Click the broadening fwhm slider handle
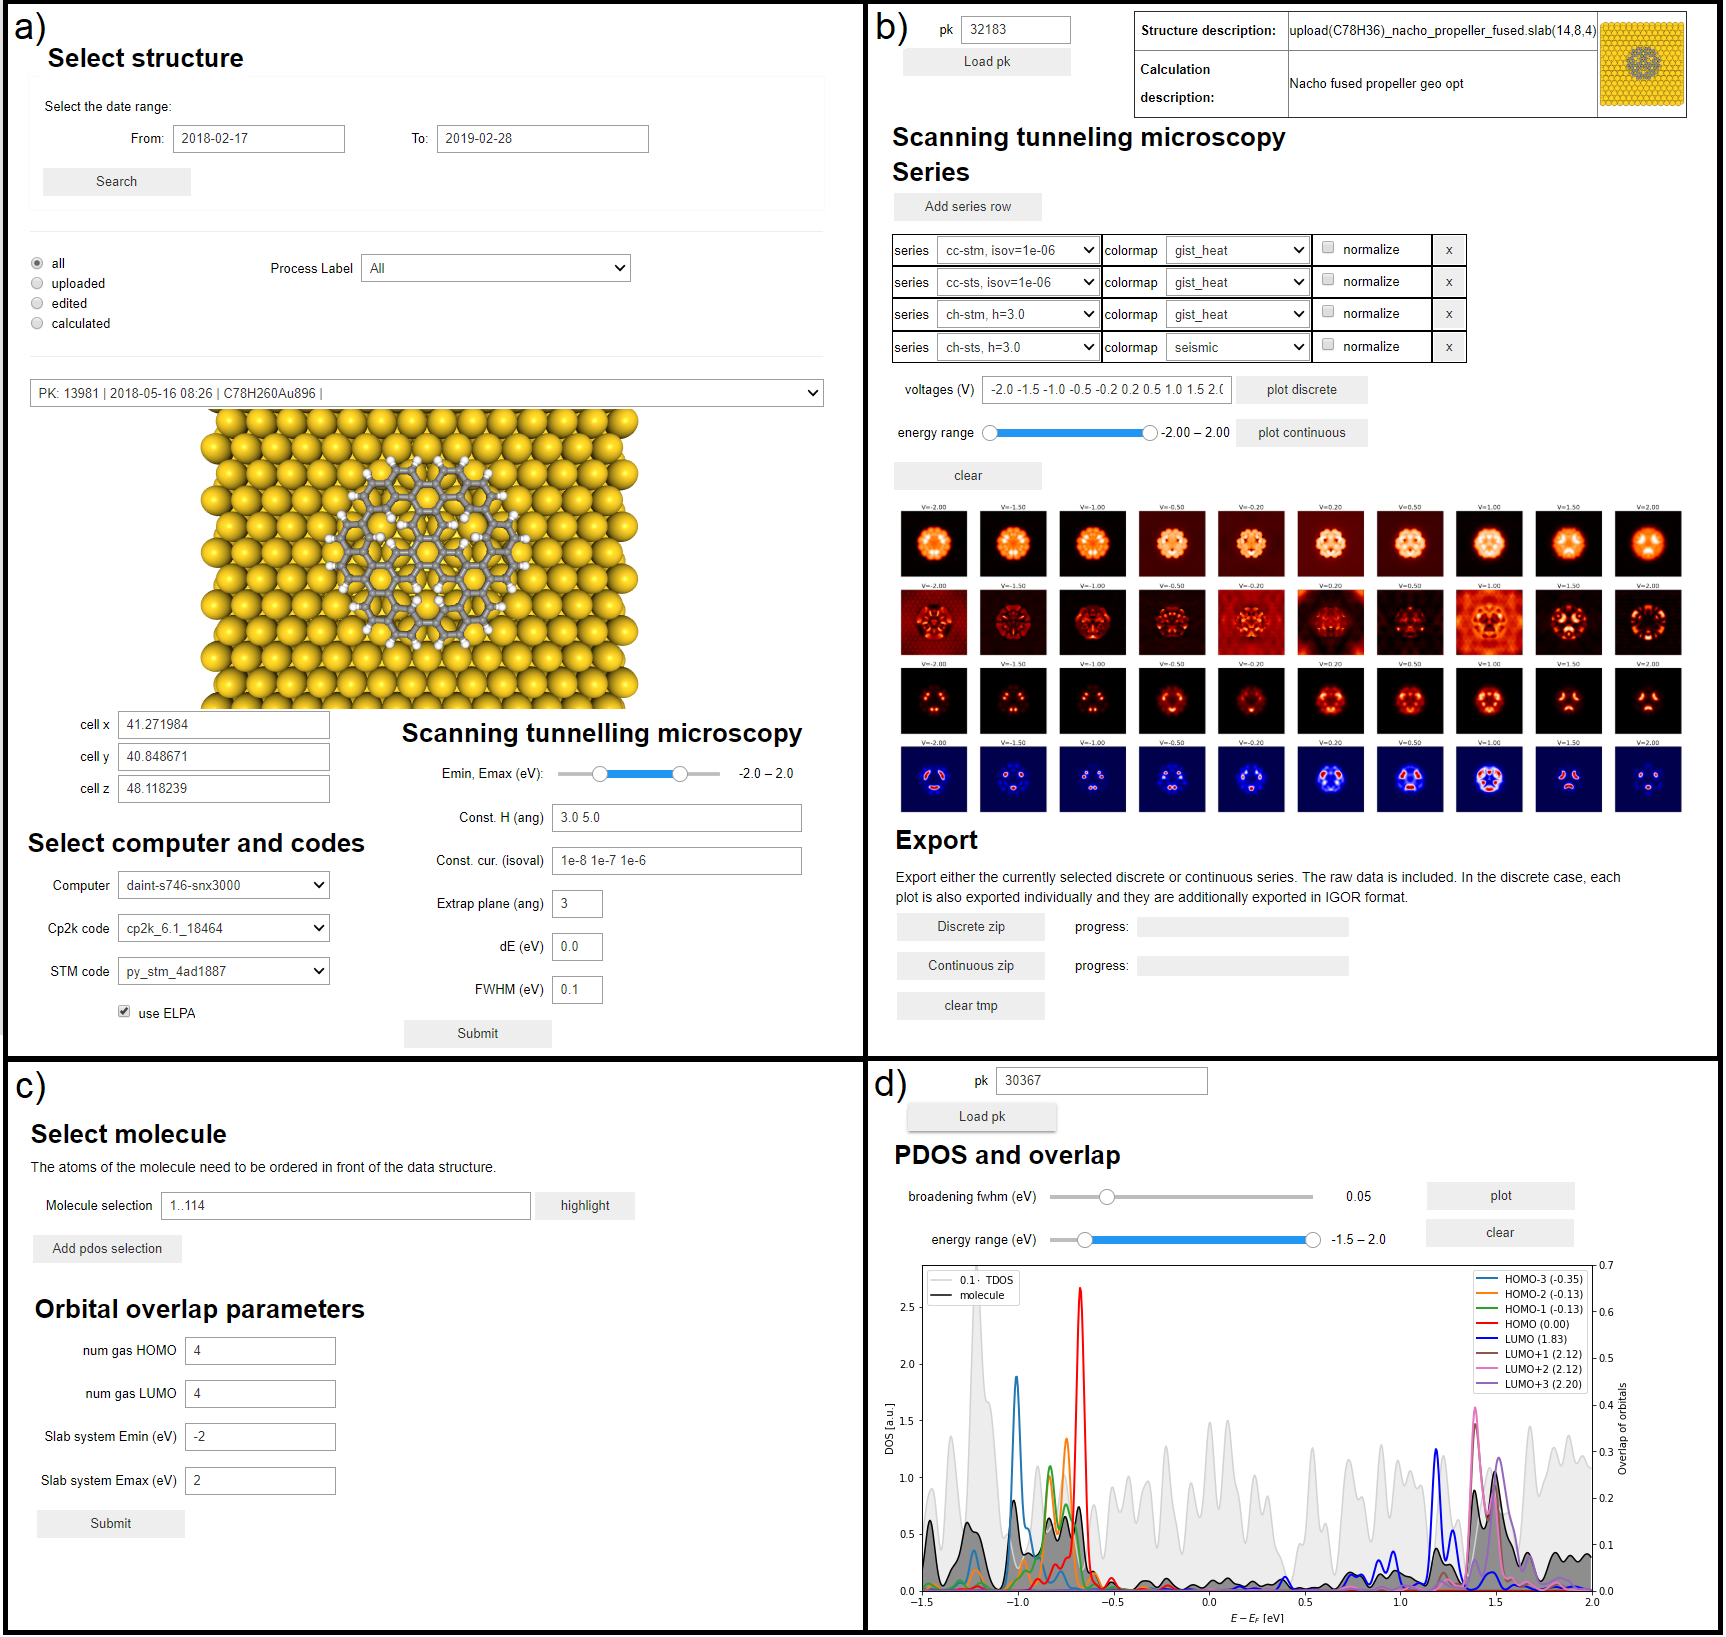1726x1637 pixels. 1106,1197
